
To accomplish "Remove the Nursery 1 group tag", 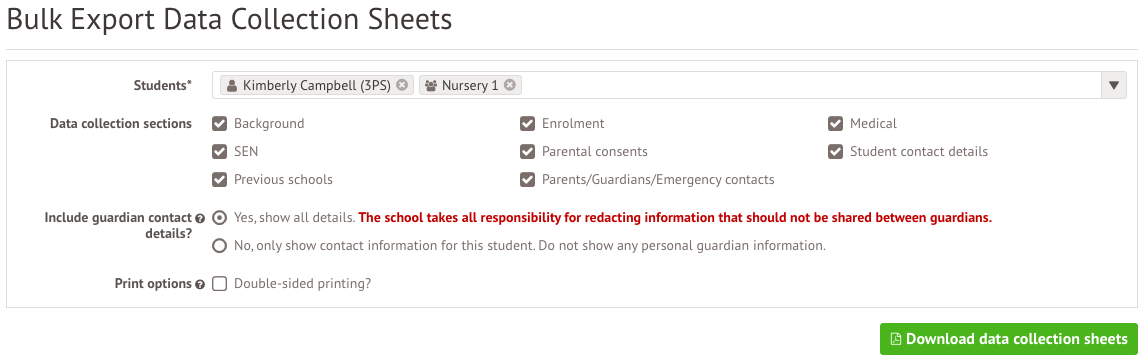I will 510,85.
